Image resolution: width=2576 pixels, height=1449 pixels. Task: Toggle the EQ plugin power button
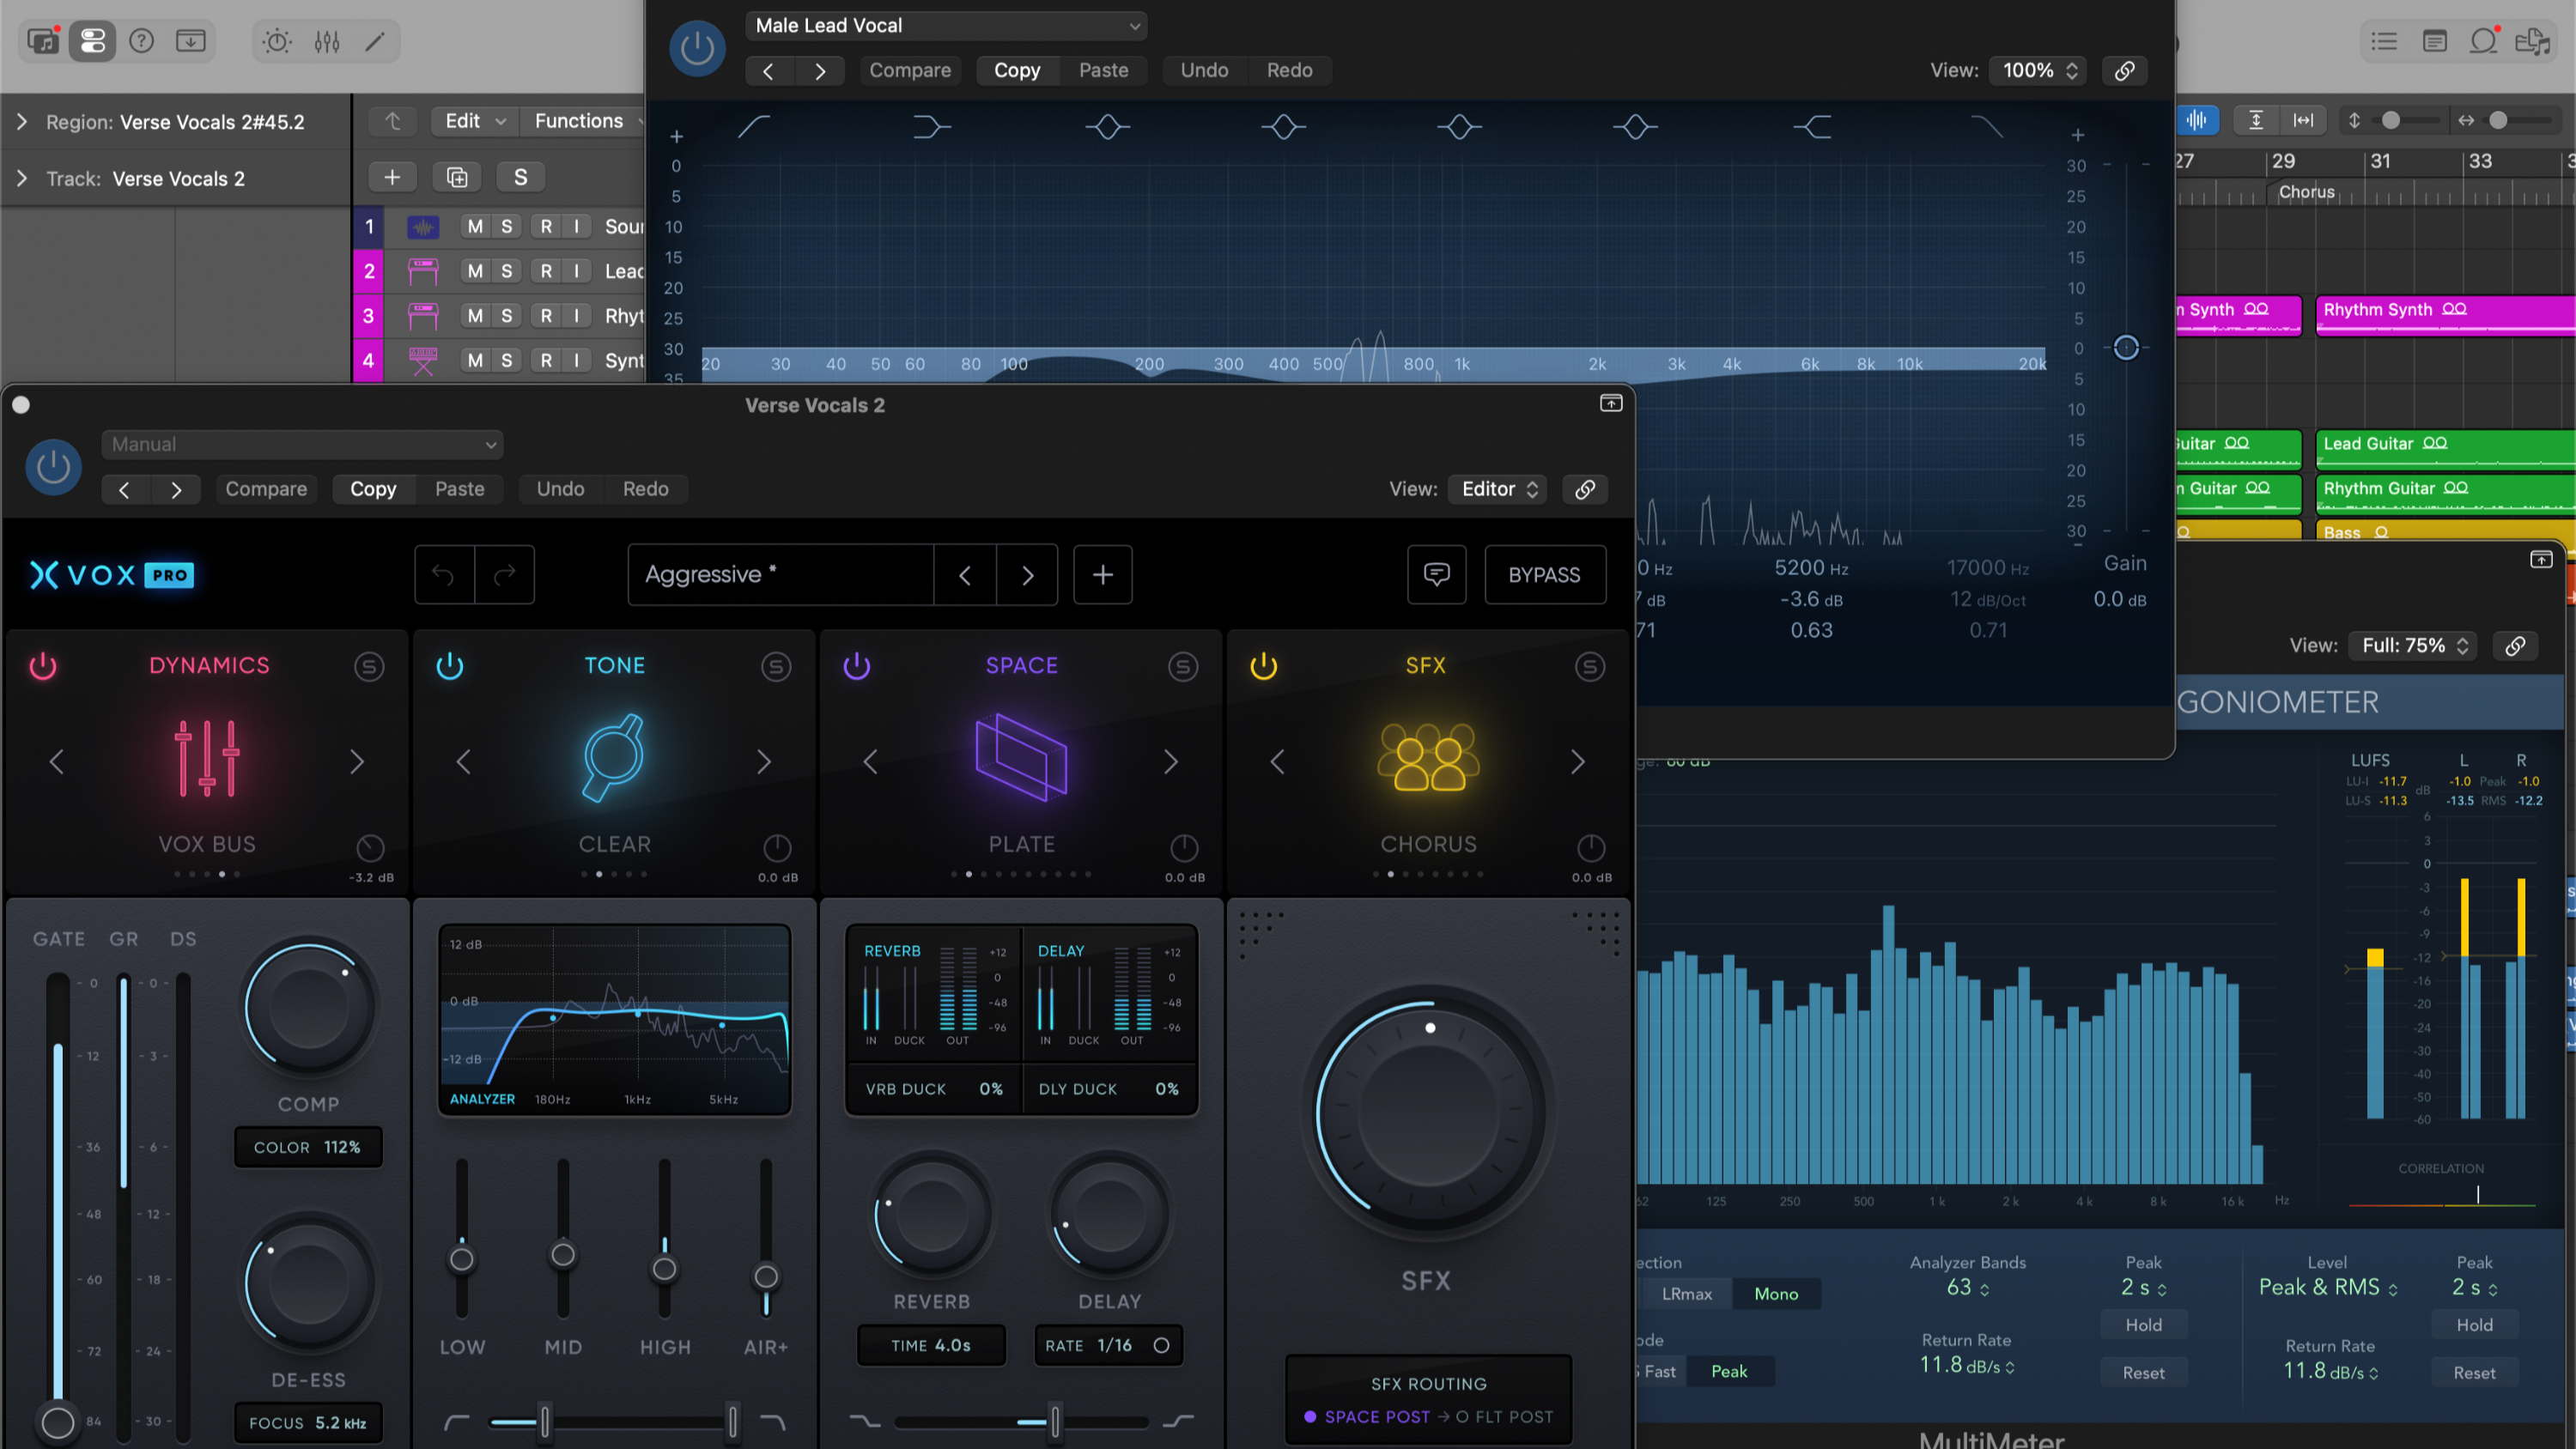pyautogui.click(x=697, y=48)
